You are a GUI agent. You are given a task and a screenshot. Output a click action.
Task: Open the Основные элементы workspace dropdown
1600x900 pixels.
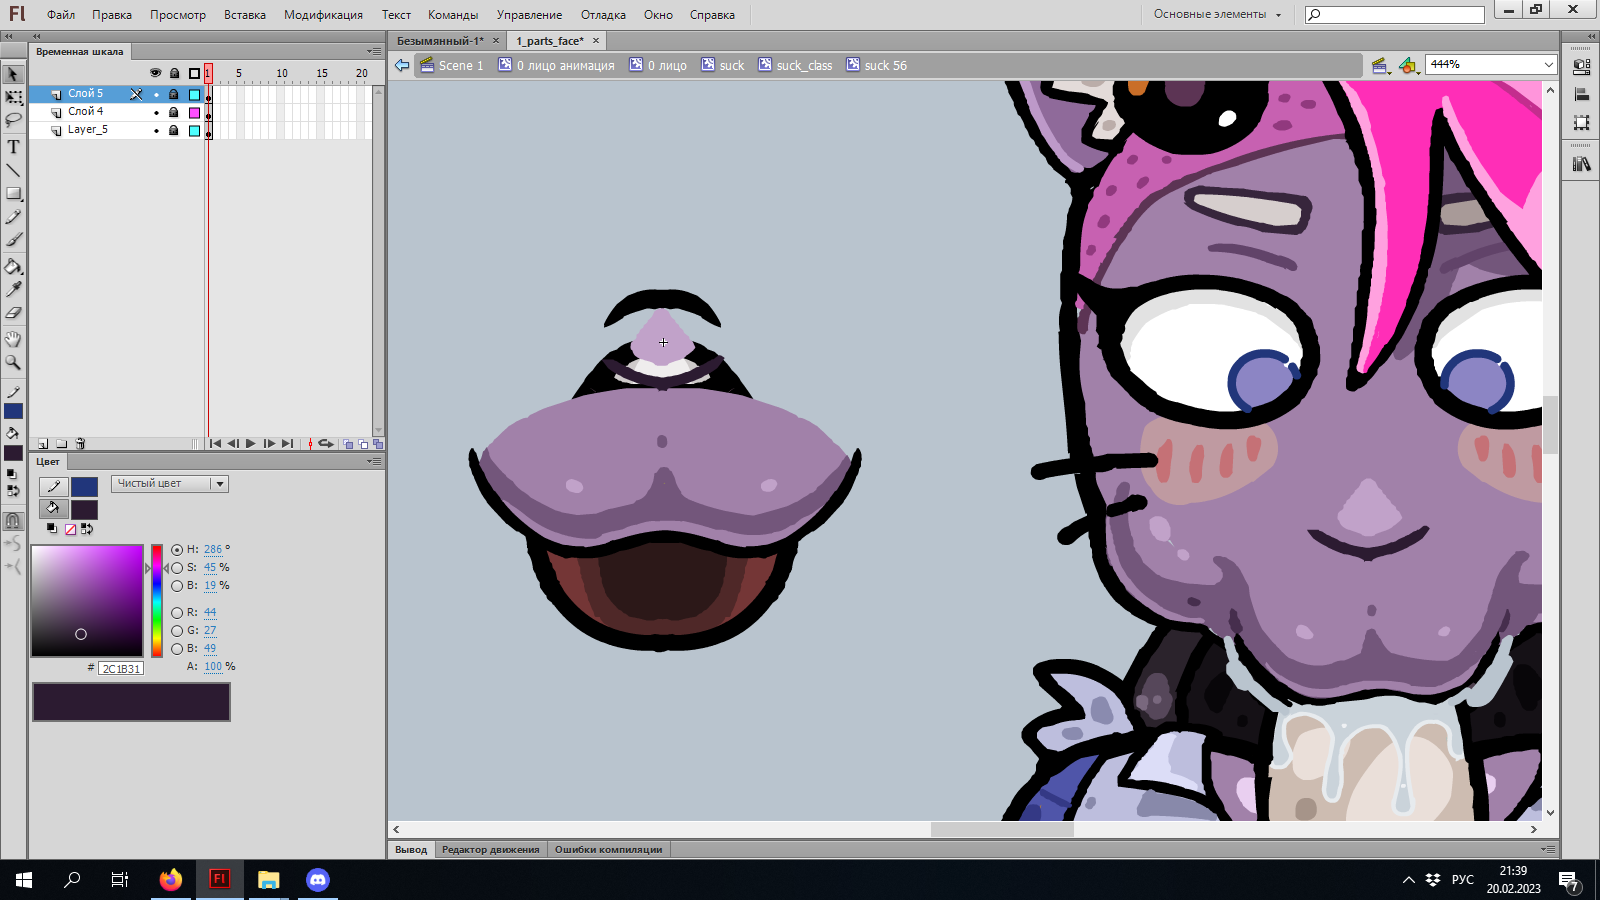[1217, 14]
